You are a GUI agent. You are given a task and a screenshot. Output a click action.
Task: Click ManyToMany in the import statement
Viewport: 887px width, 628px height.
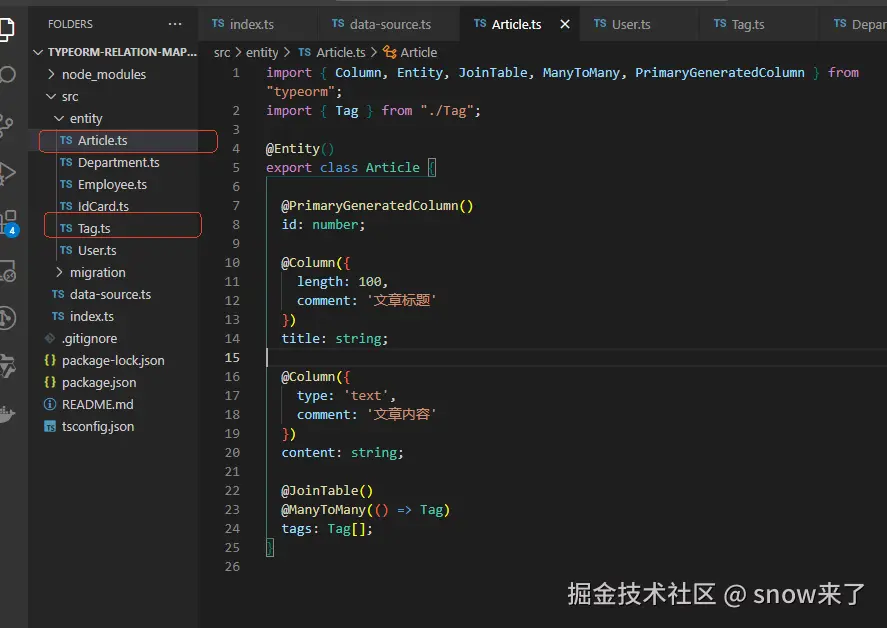click(x=581, y=72)
